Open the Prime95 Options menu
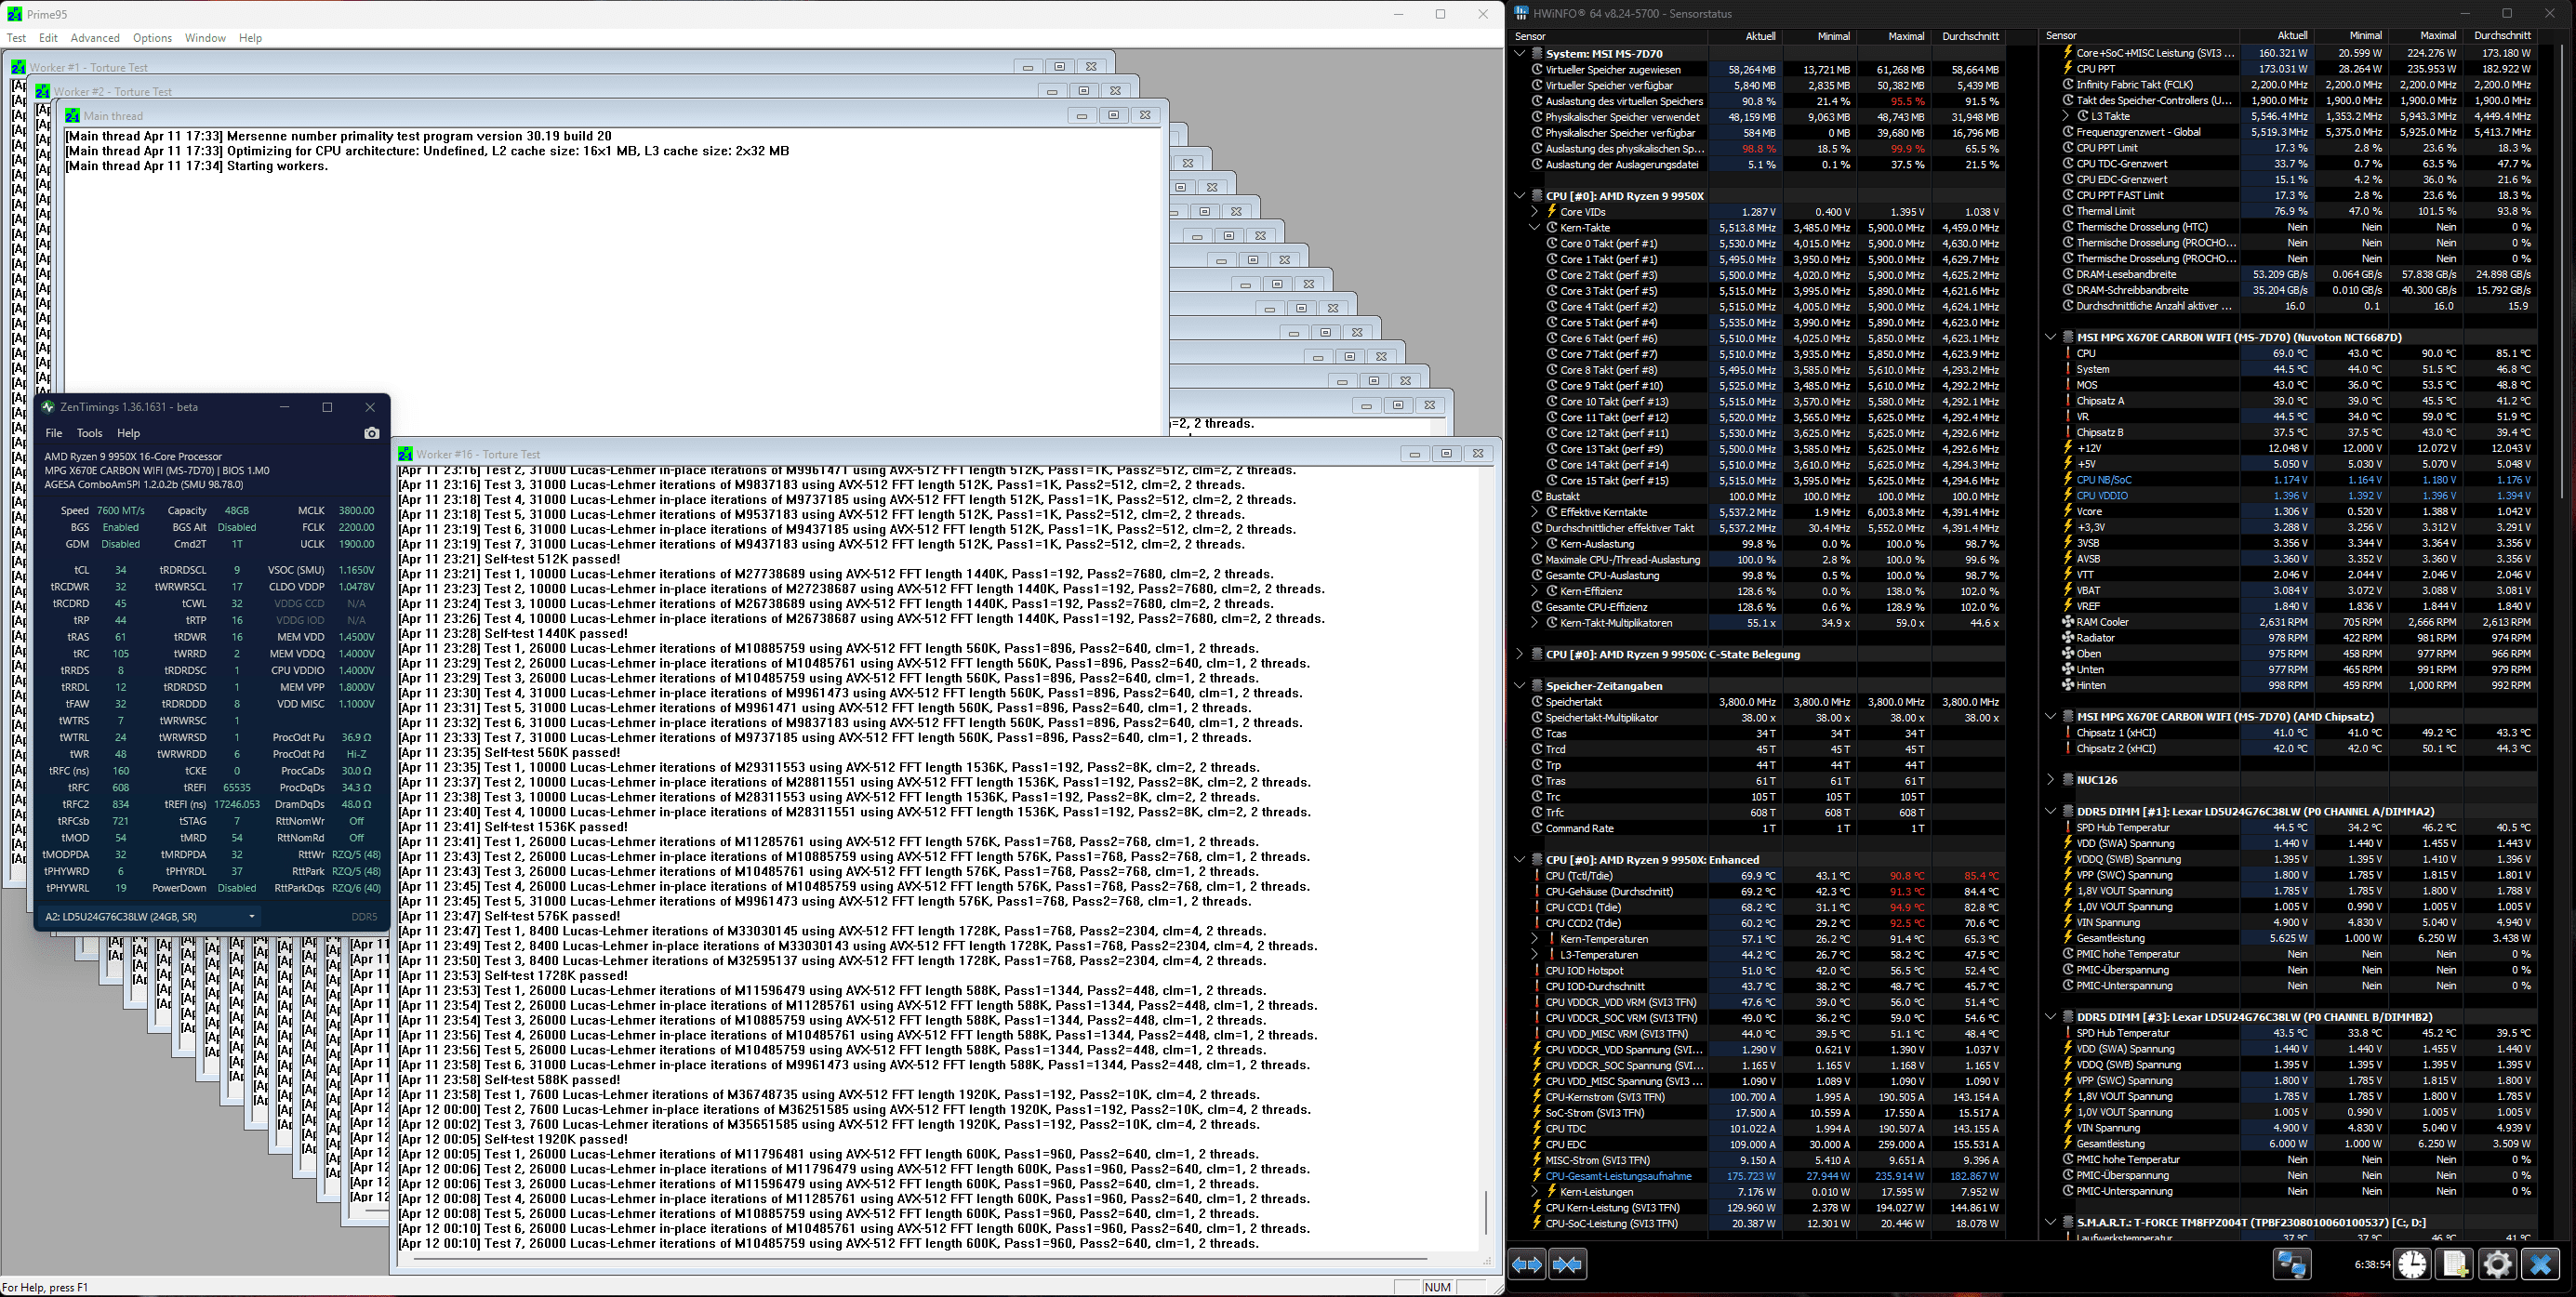This screenshot has width=2576, height=1297. click(152, 38)
